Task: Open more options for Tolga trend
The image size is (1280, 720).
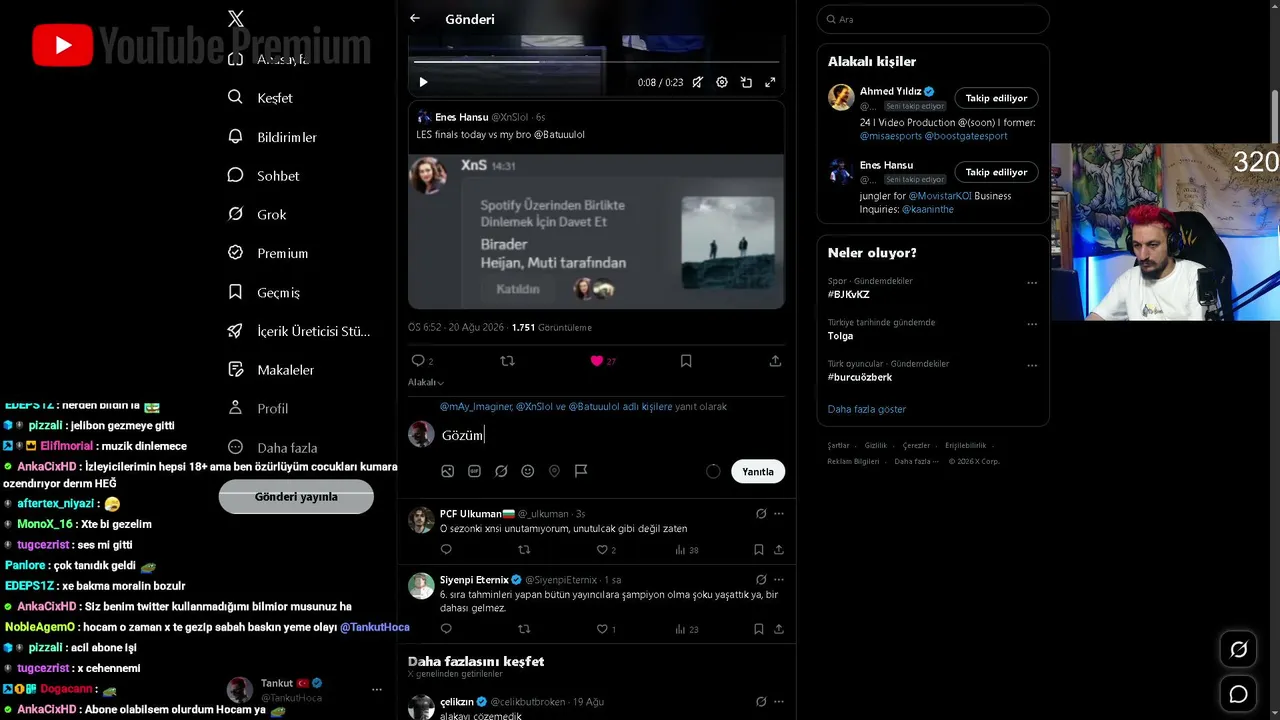Action: pyautogui.click(x=1032, y=324)
